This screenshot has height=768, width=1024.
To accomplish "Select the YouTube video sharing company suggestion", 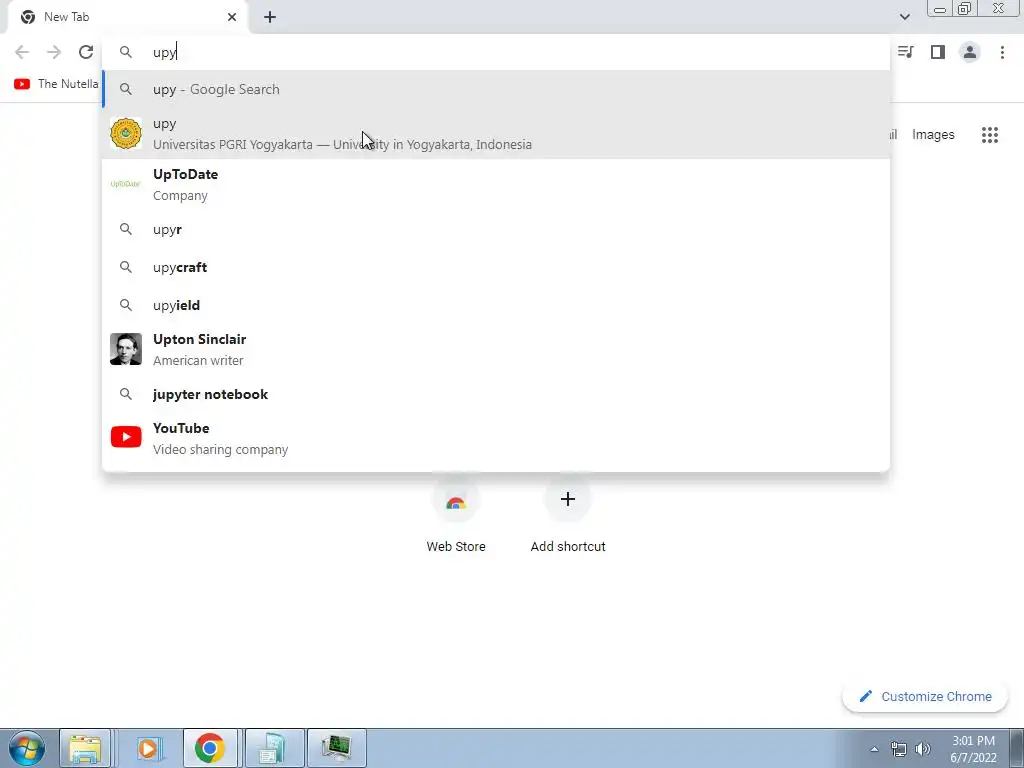I will pos(496,438).
